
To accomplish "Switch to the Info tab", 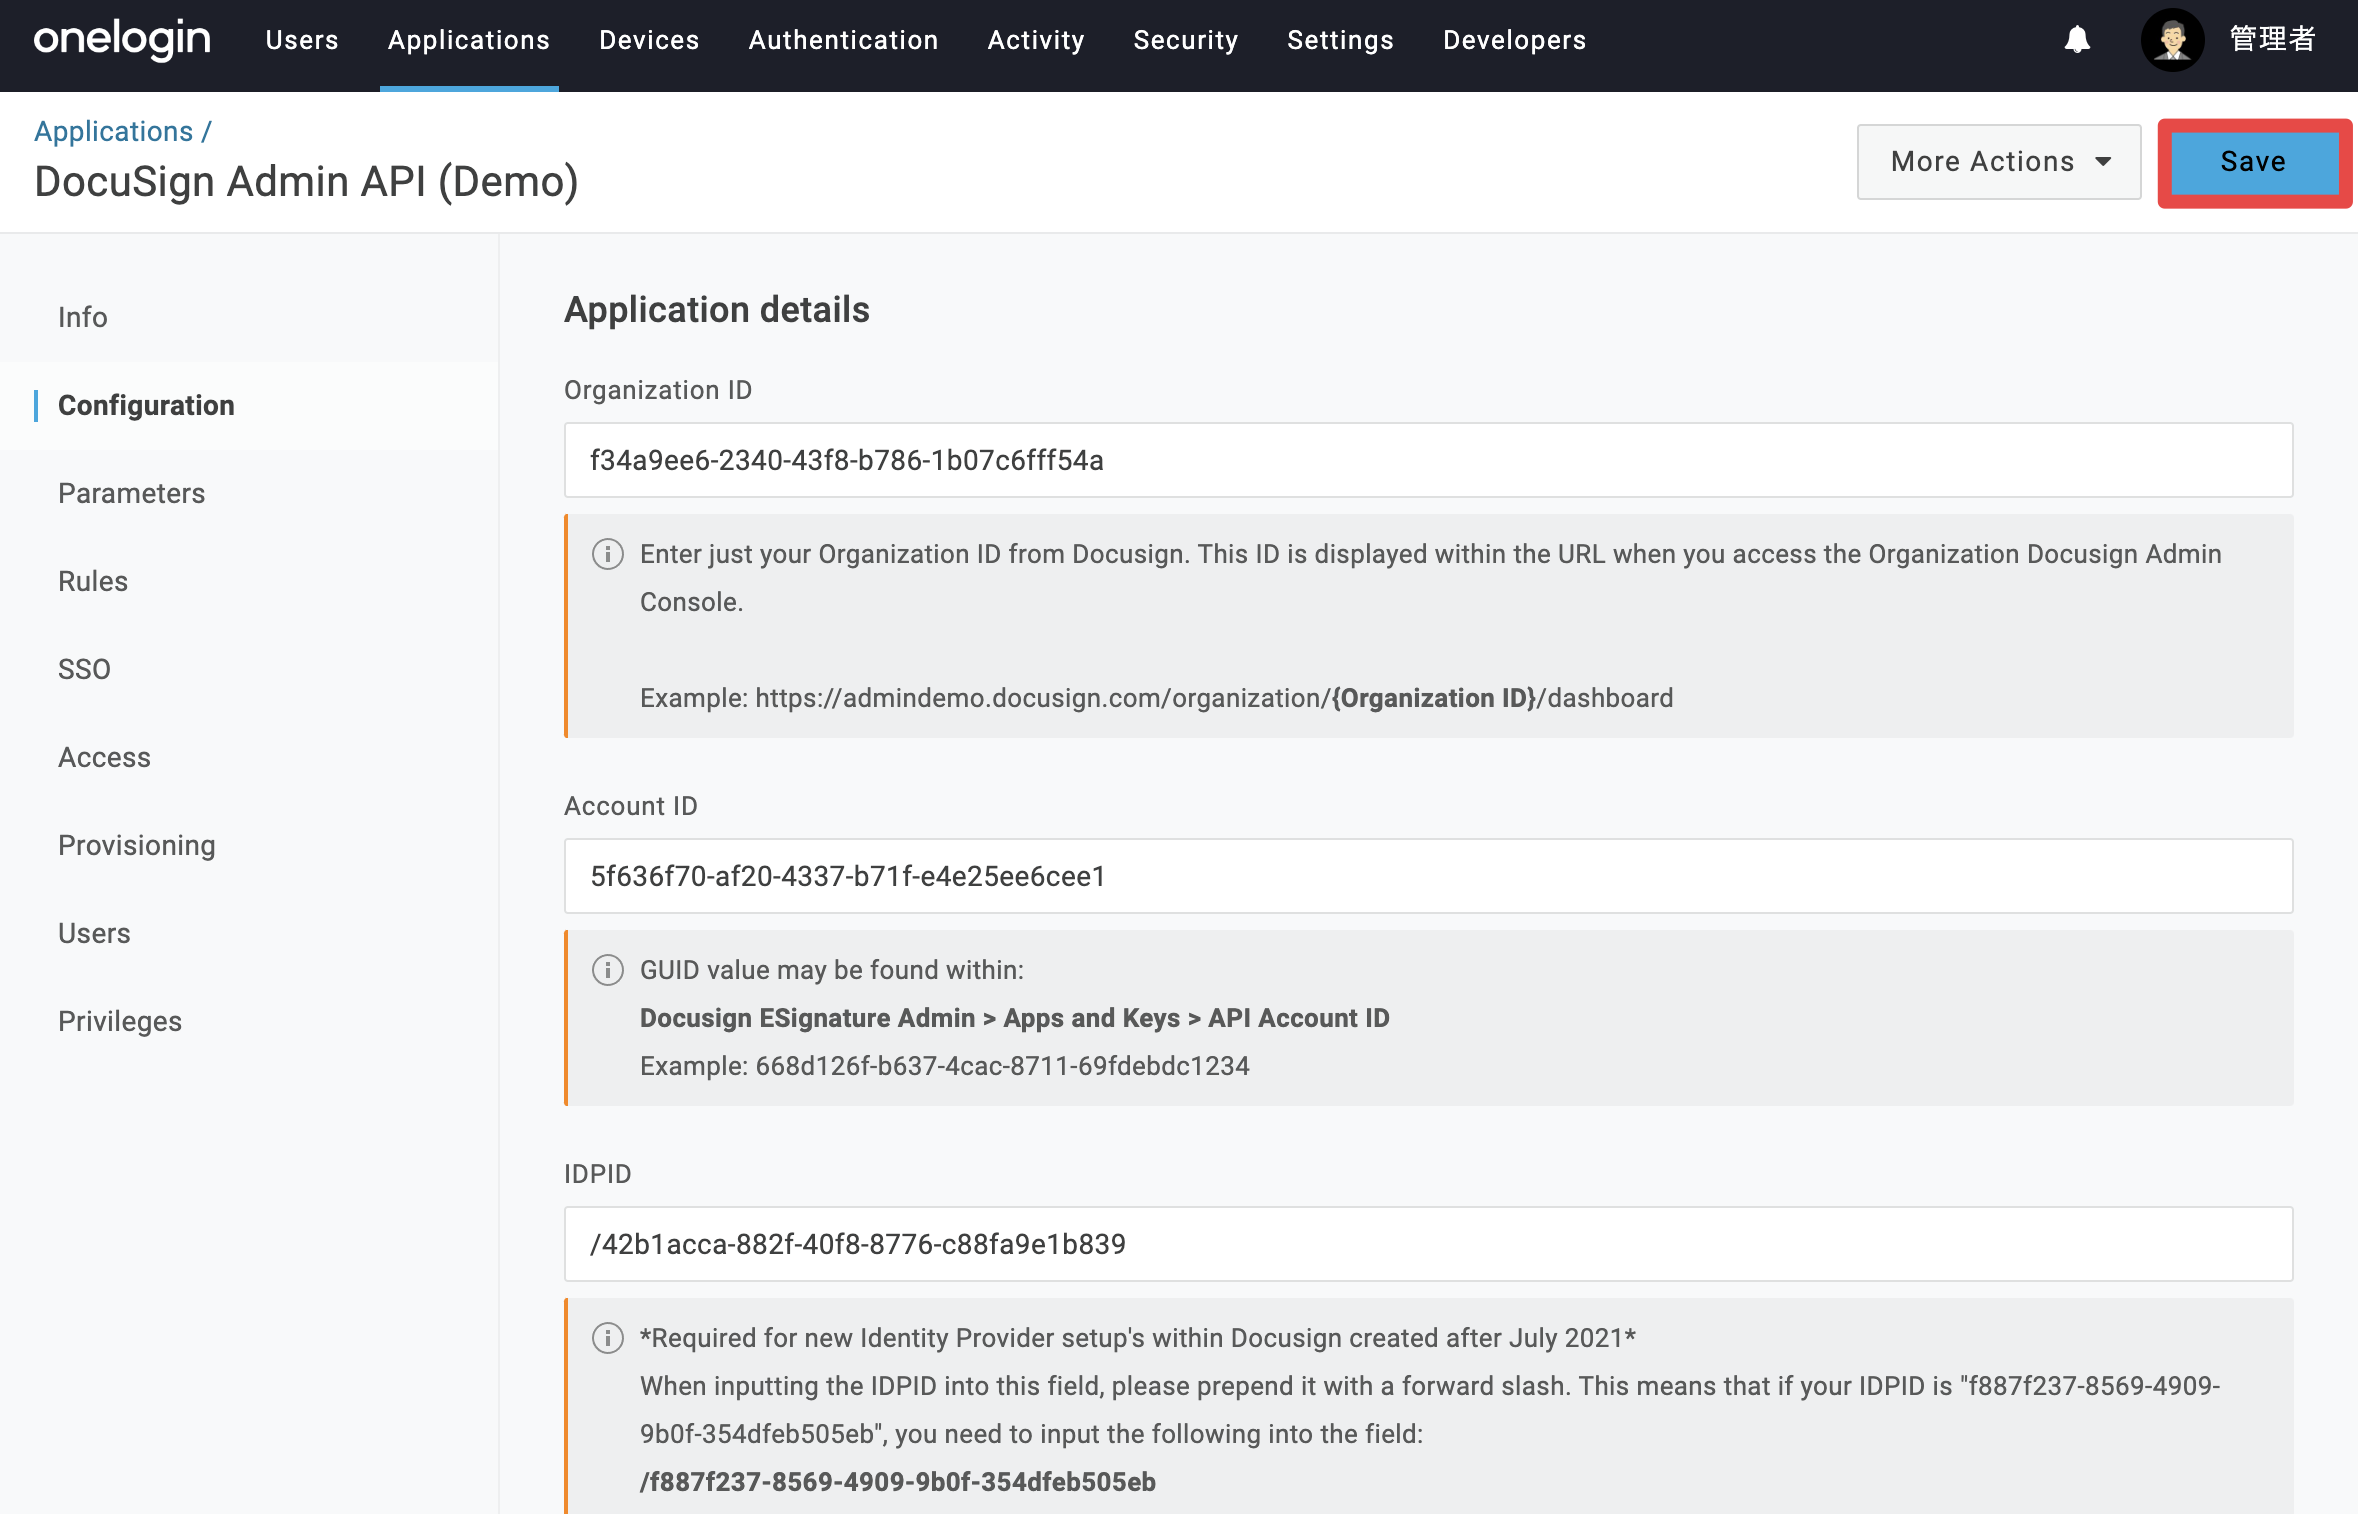I will click(82, 317).
